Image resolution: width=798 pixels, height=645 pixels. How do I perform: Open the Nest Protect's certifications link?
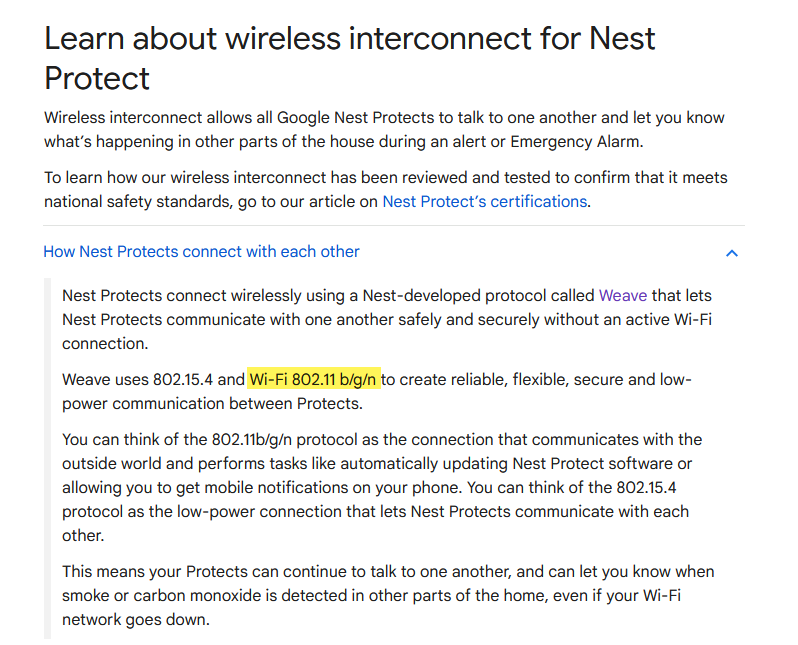[x=484, y=202]
